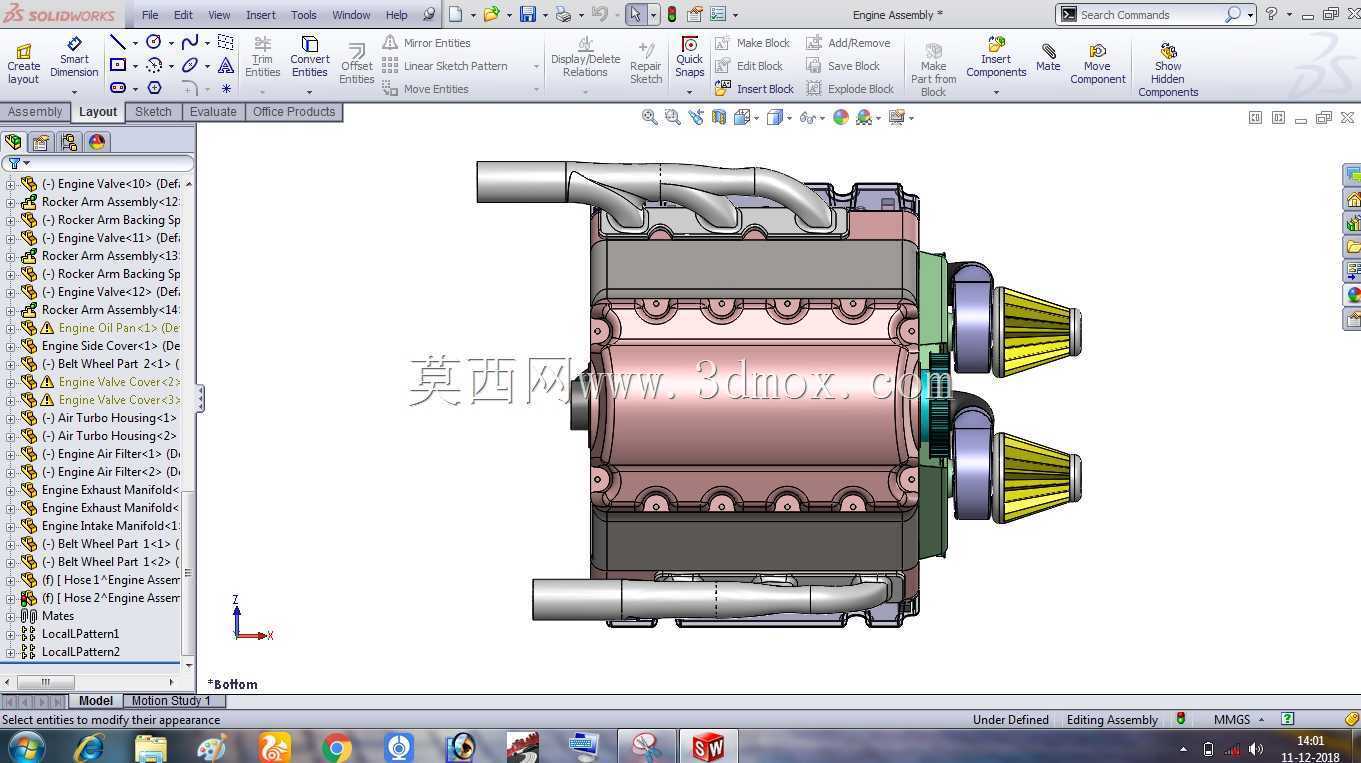
Task: Click the Add/Remove block command
Action: click(848, 43)
